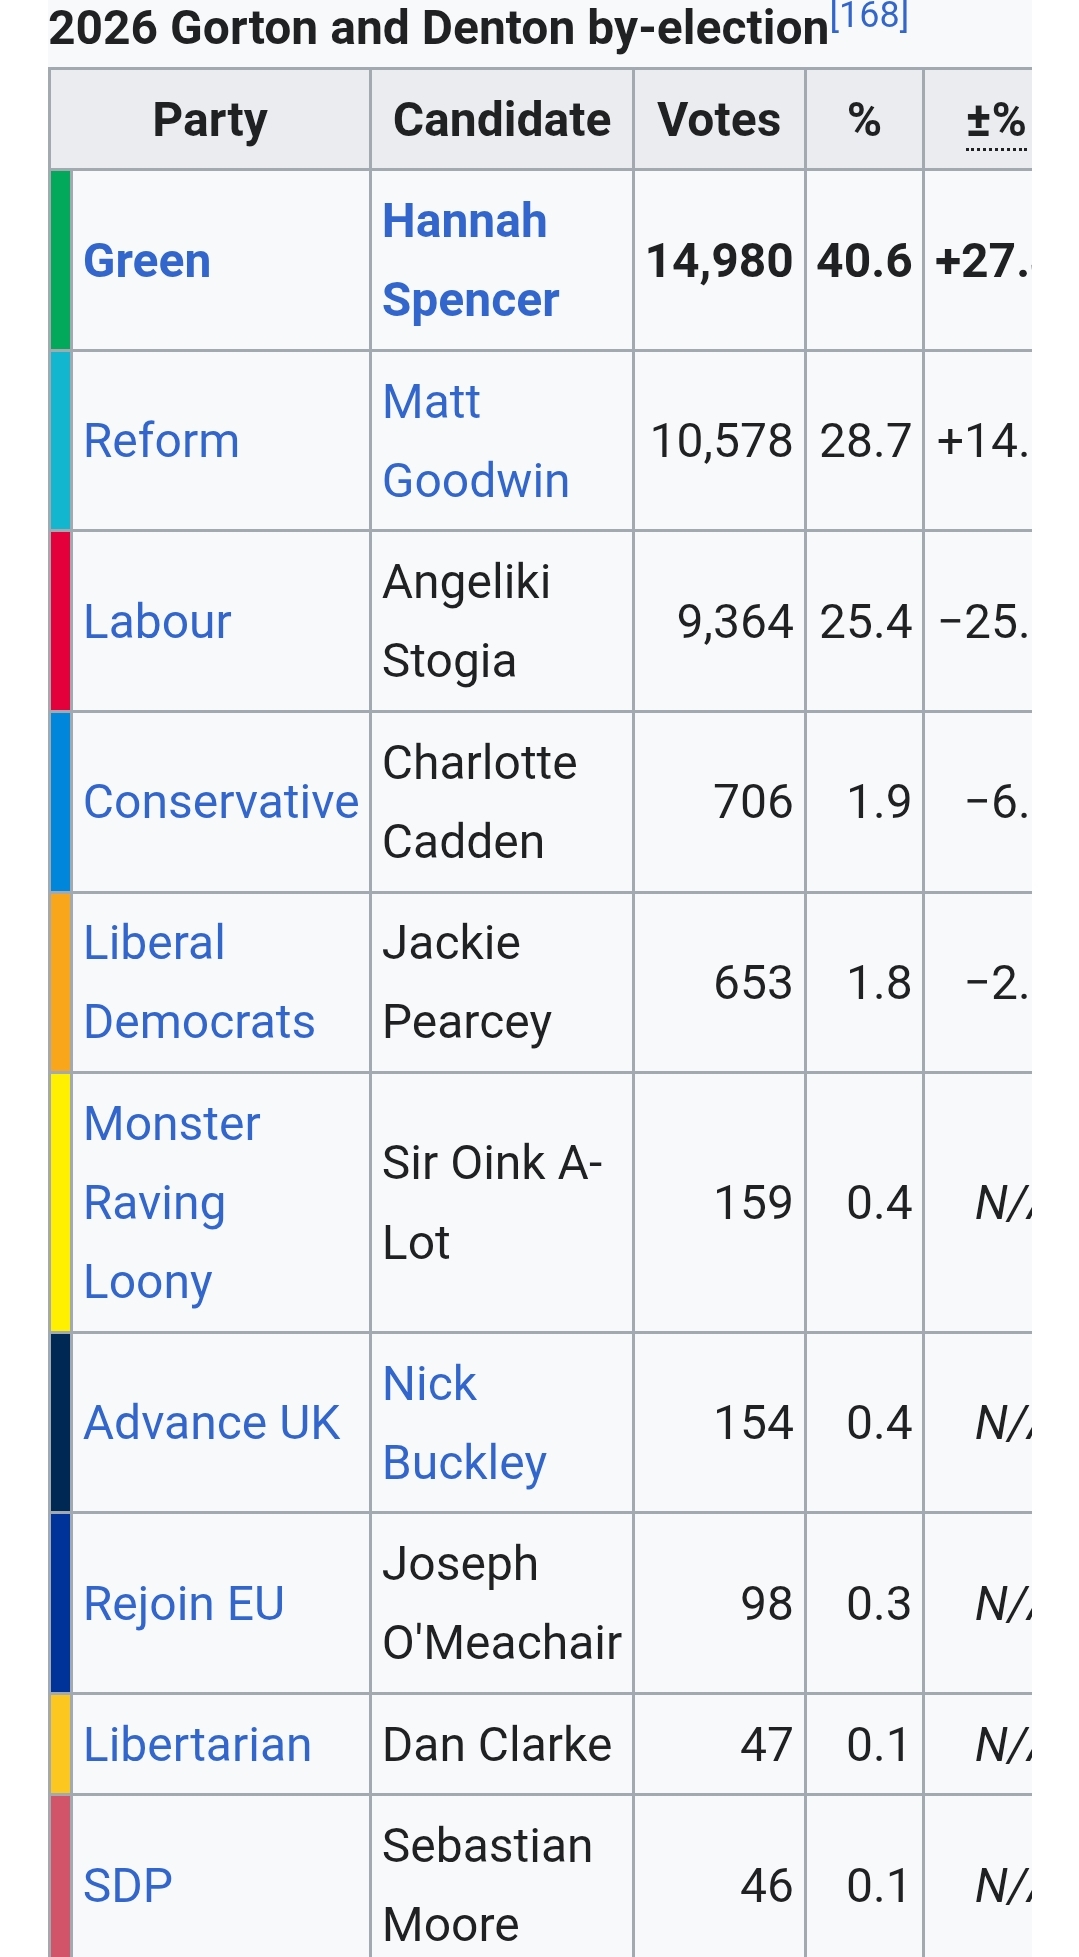Open the Monster Raving Loony link
Screen dimensions: 1079x1957
click(172, 1202)
